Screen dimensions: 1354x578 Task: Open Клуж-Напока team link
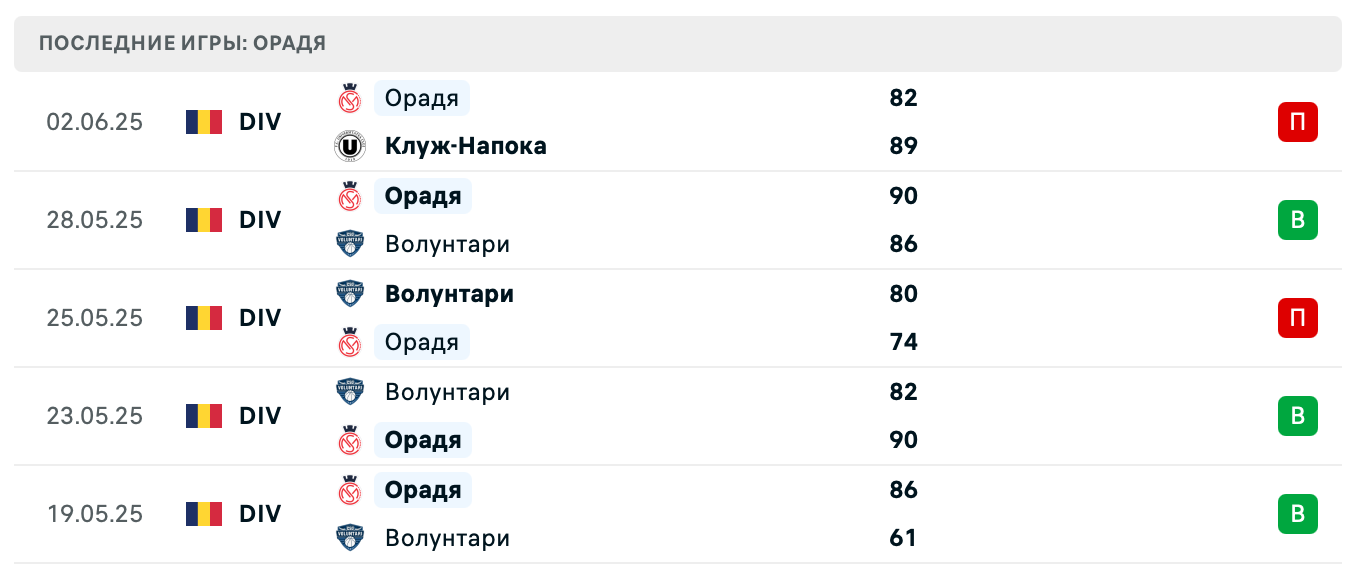coord(465,146)
